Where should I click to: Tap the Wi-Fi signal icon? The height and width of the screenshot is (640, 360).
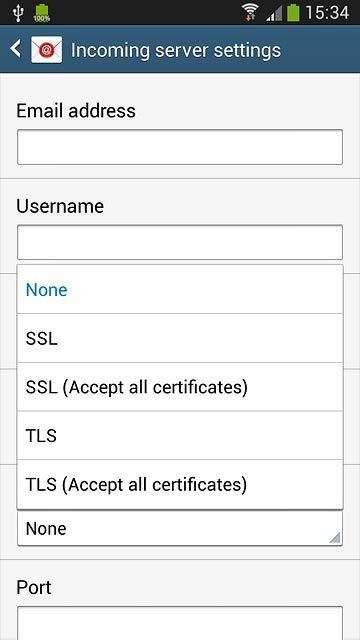point(249,12)
